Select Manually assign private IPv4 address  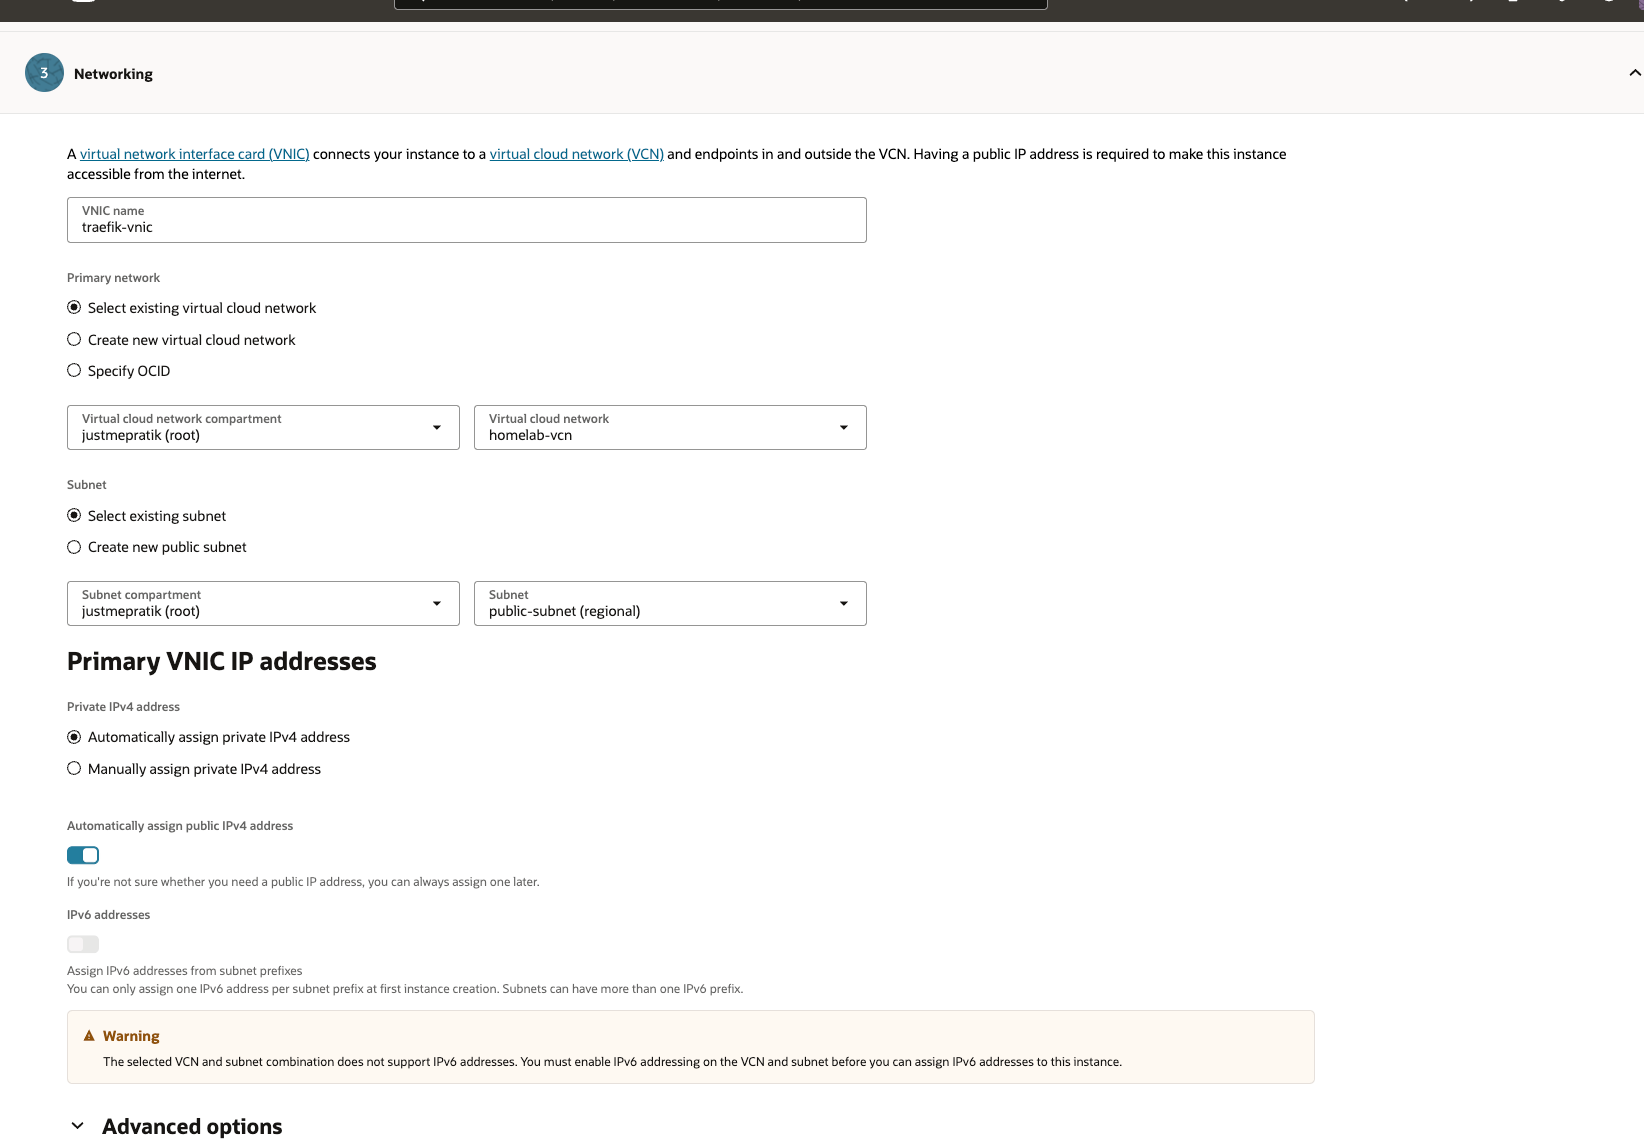74,769
